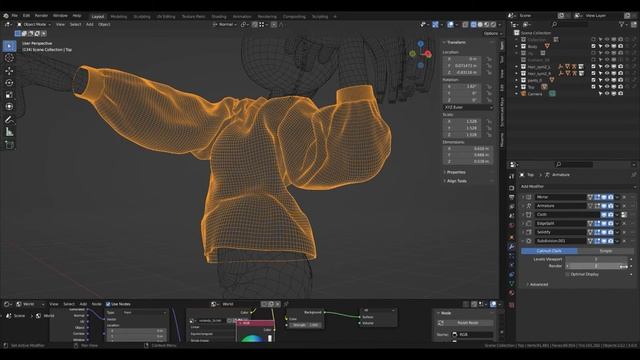Open the XYZ Euler rotation mode dropdown
The height and width of the screenshot is (360, 640).
468,107
